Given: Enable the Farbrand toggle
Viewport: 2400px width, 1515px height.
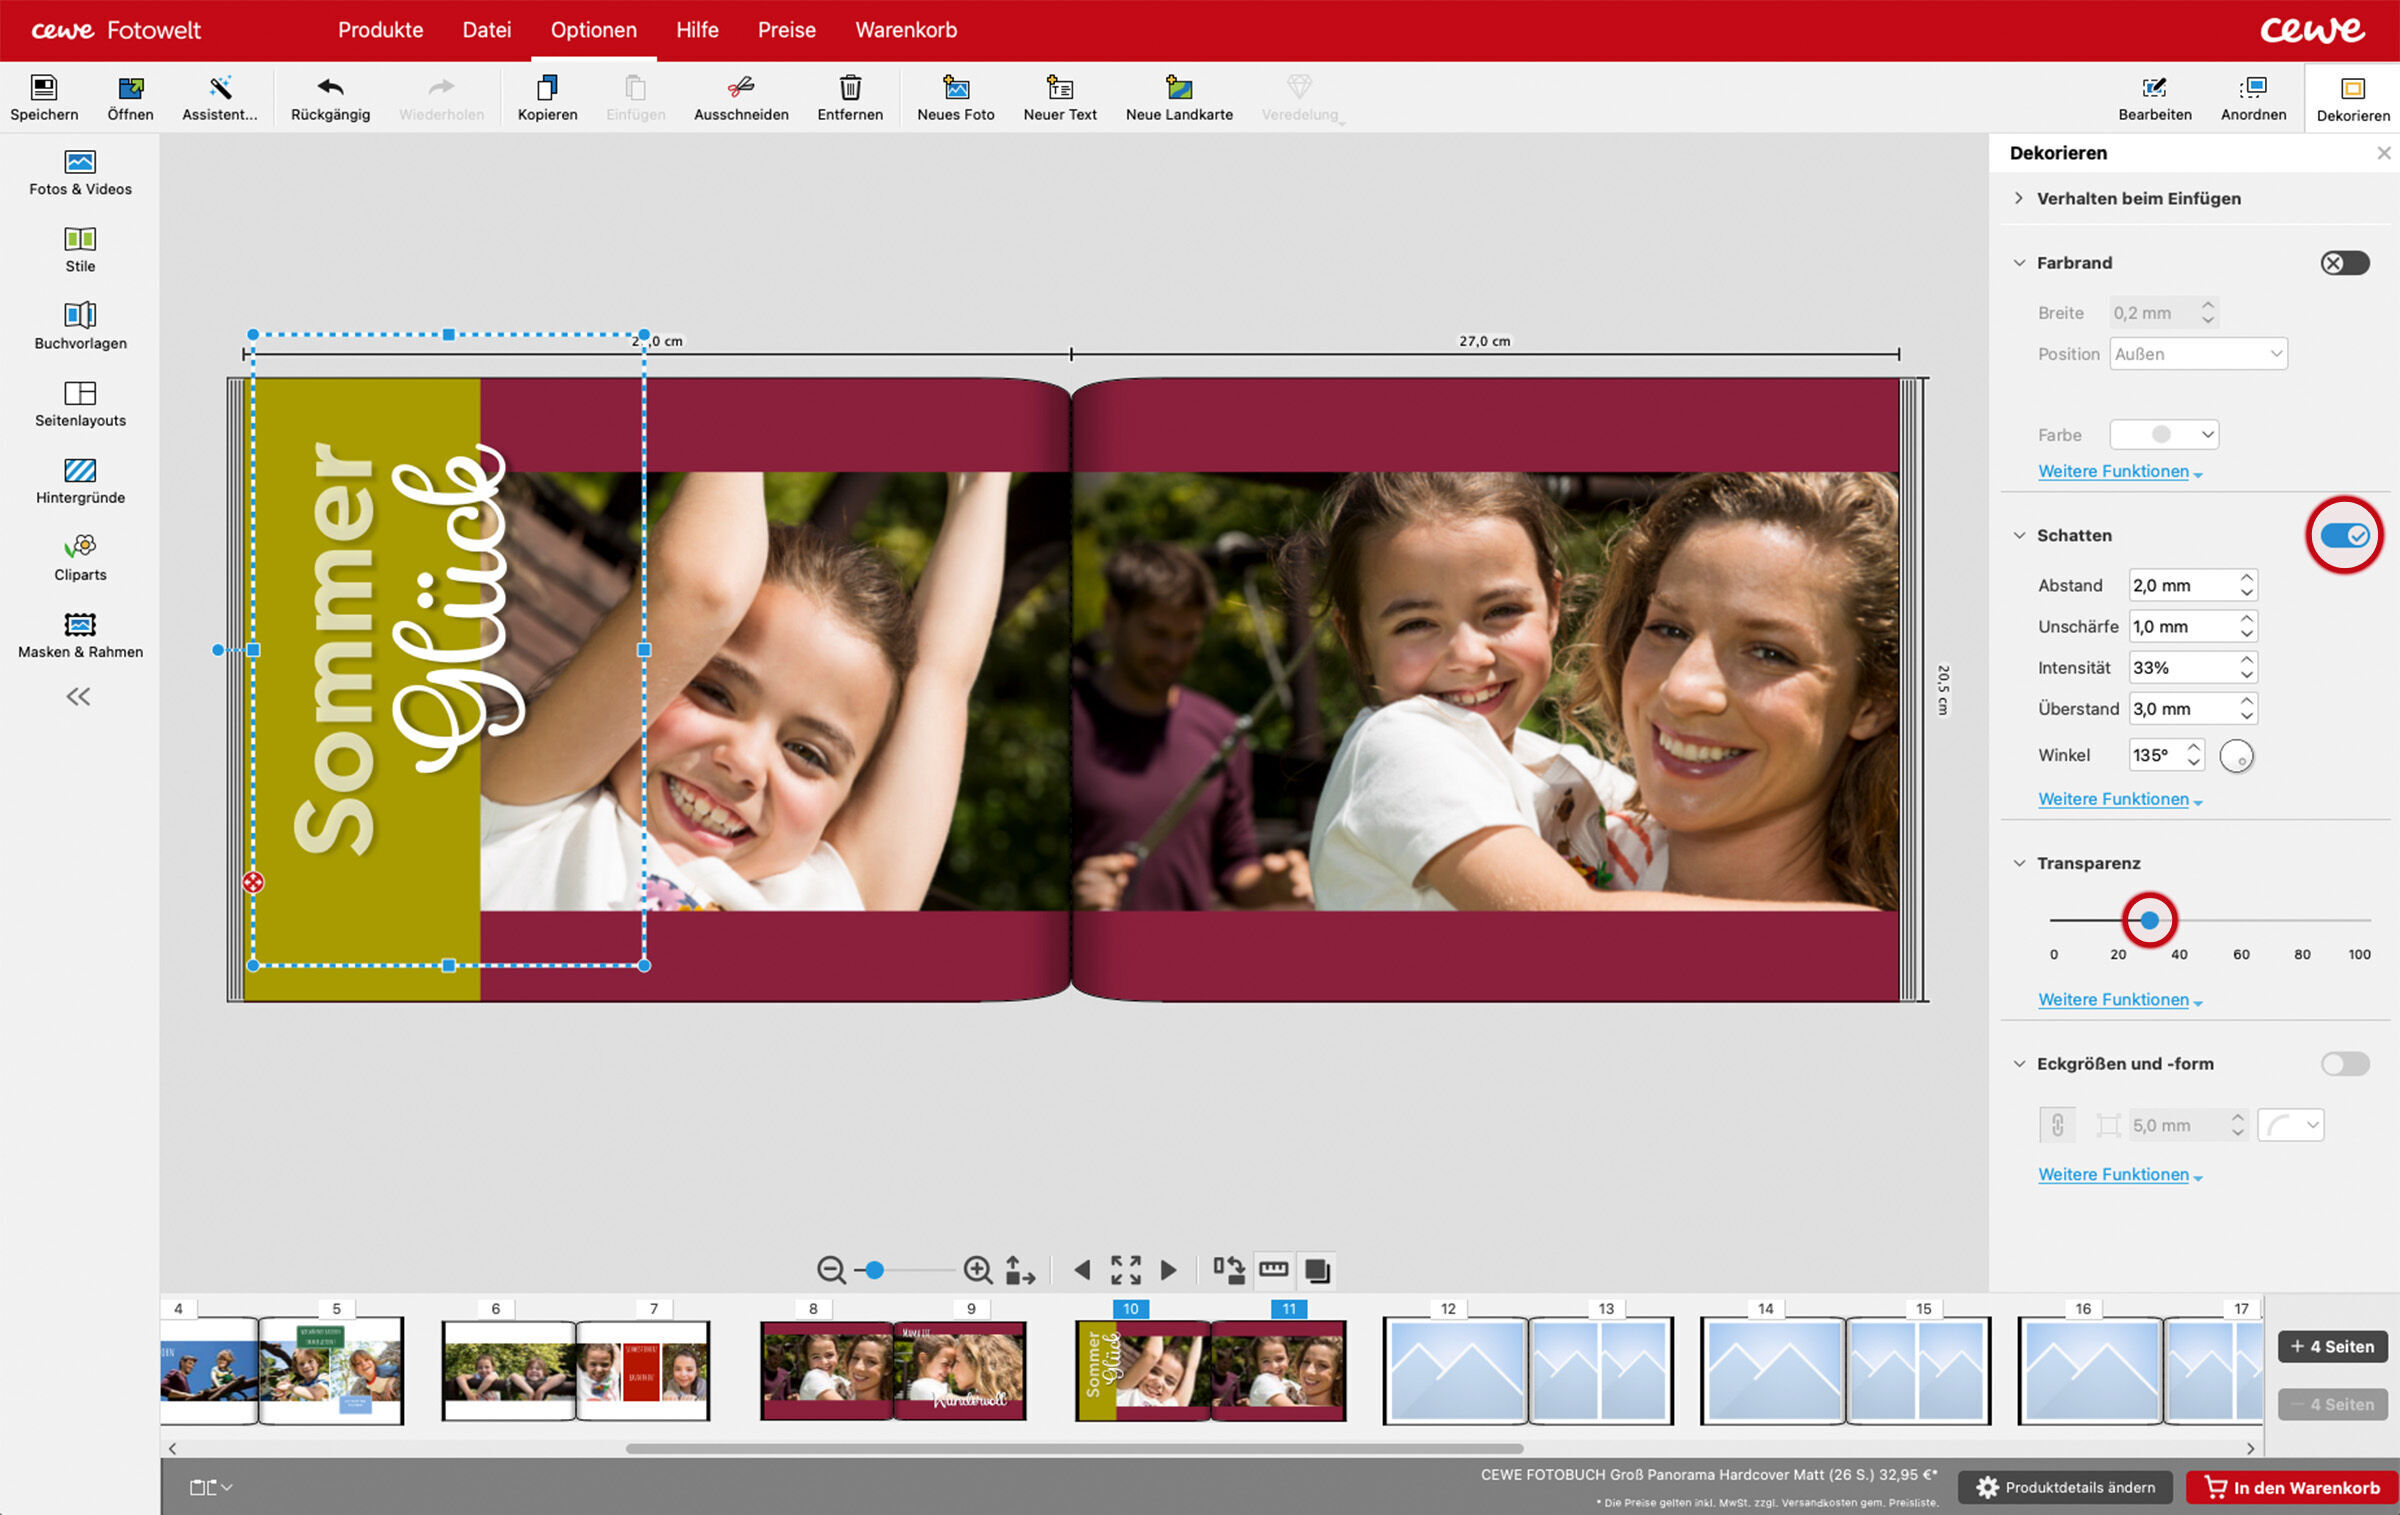Looking at the screenshot, I should (x=2344, y=262).
